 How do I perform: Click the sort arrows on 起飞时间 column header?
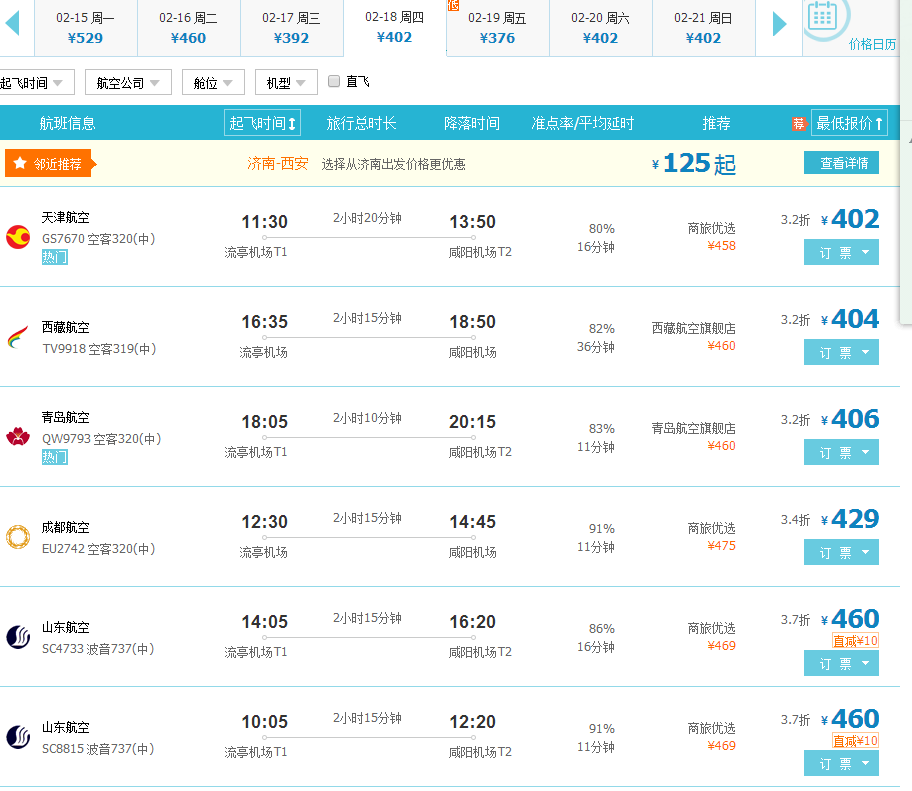tap(292, 121)
